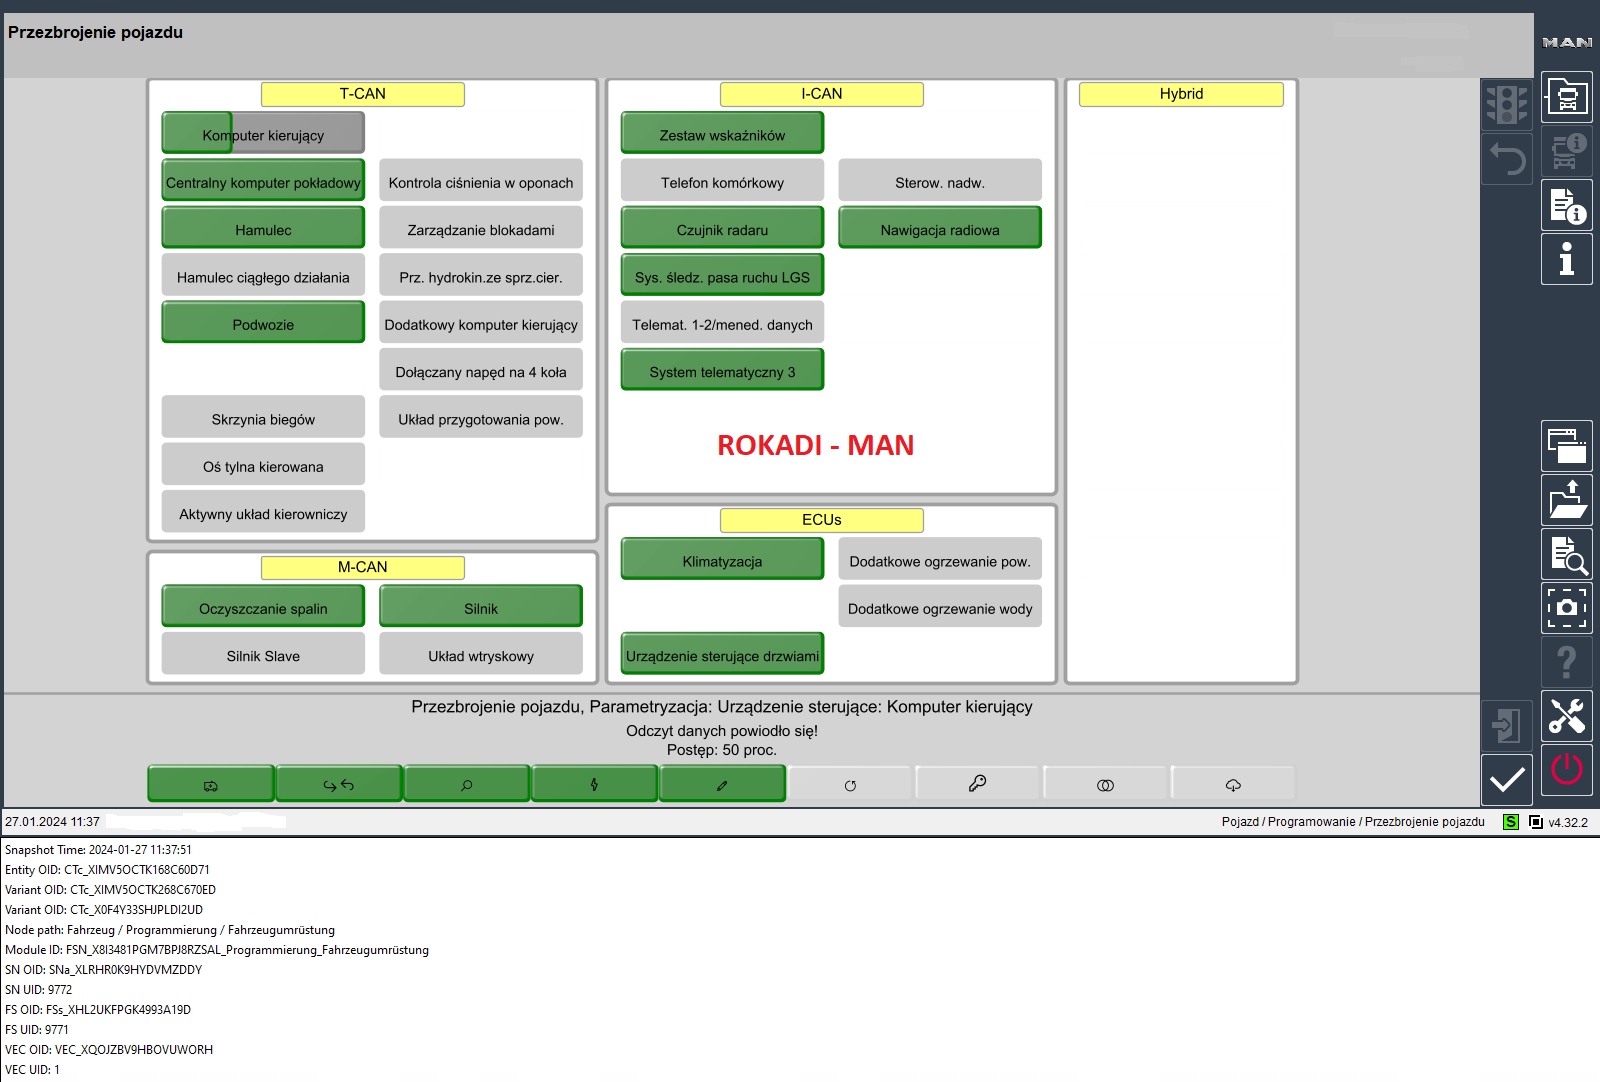Click Oś tylna kierowana
Screen dimensions: 1600x1082
click(x=263, y=465)
